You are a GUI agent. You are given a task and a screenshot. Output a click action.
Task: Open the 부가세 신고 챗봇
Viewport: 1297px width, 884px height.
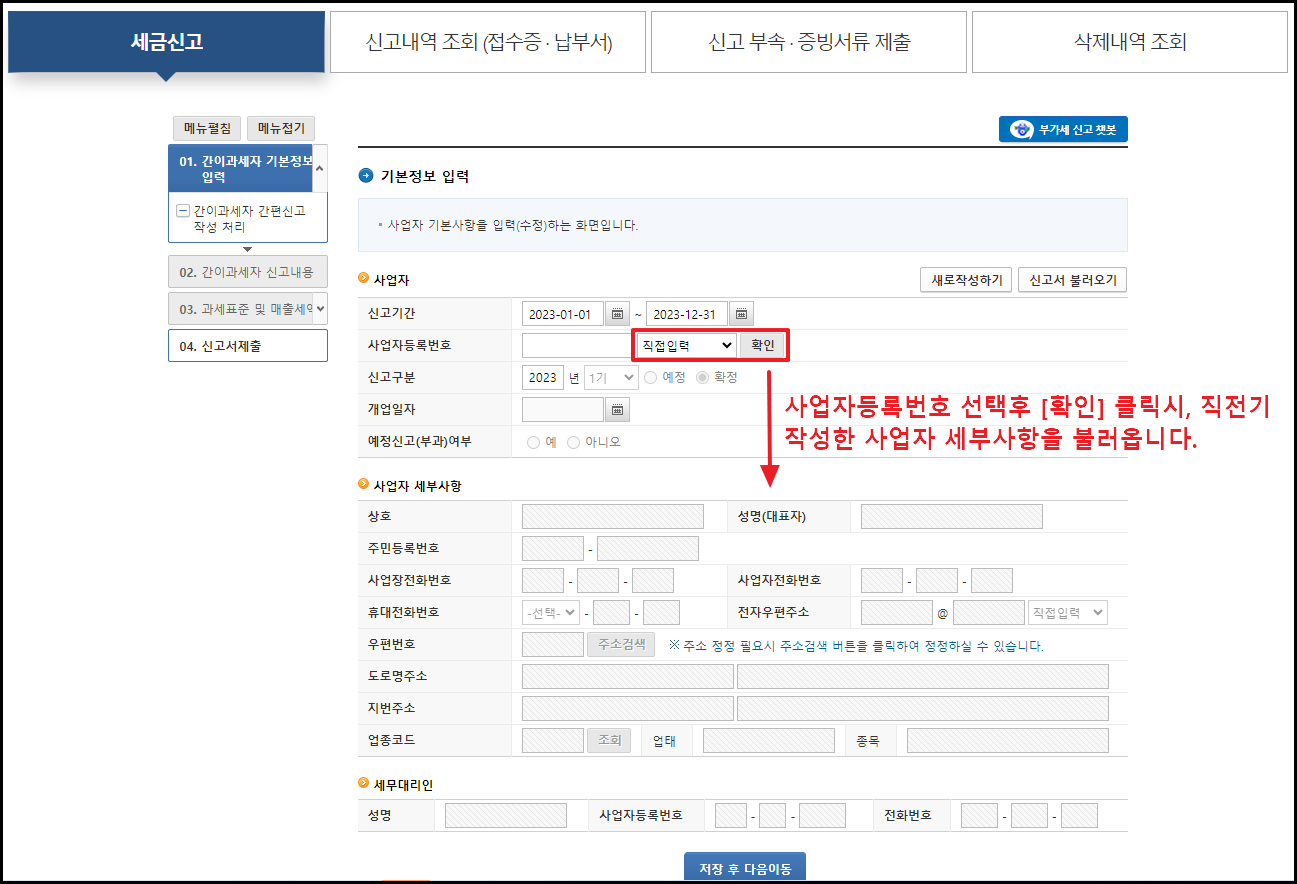[1063, 130]
